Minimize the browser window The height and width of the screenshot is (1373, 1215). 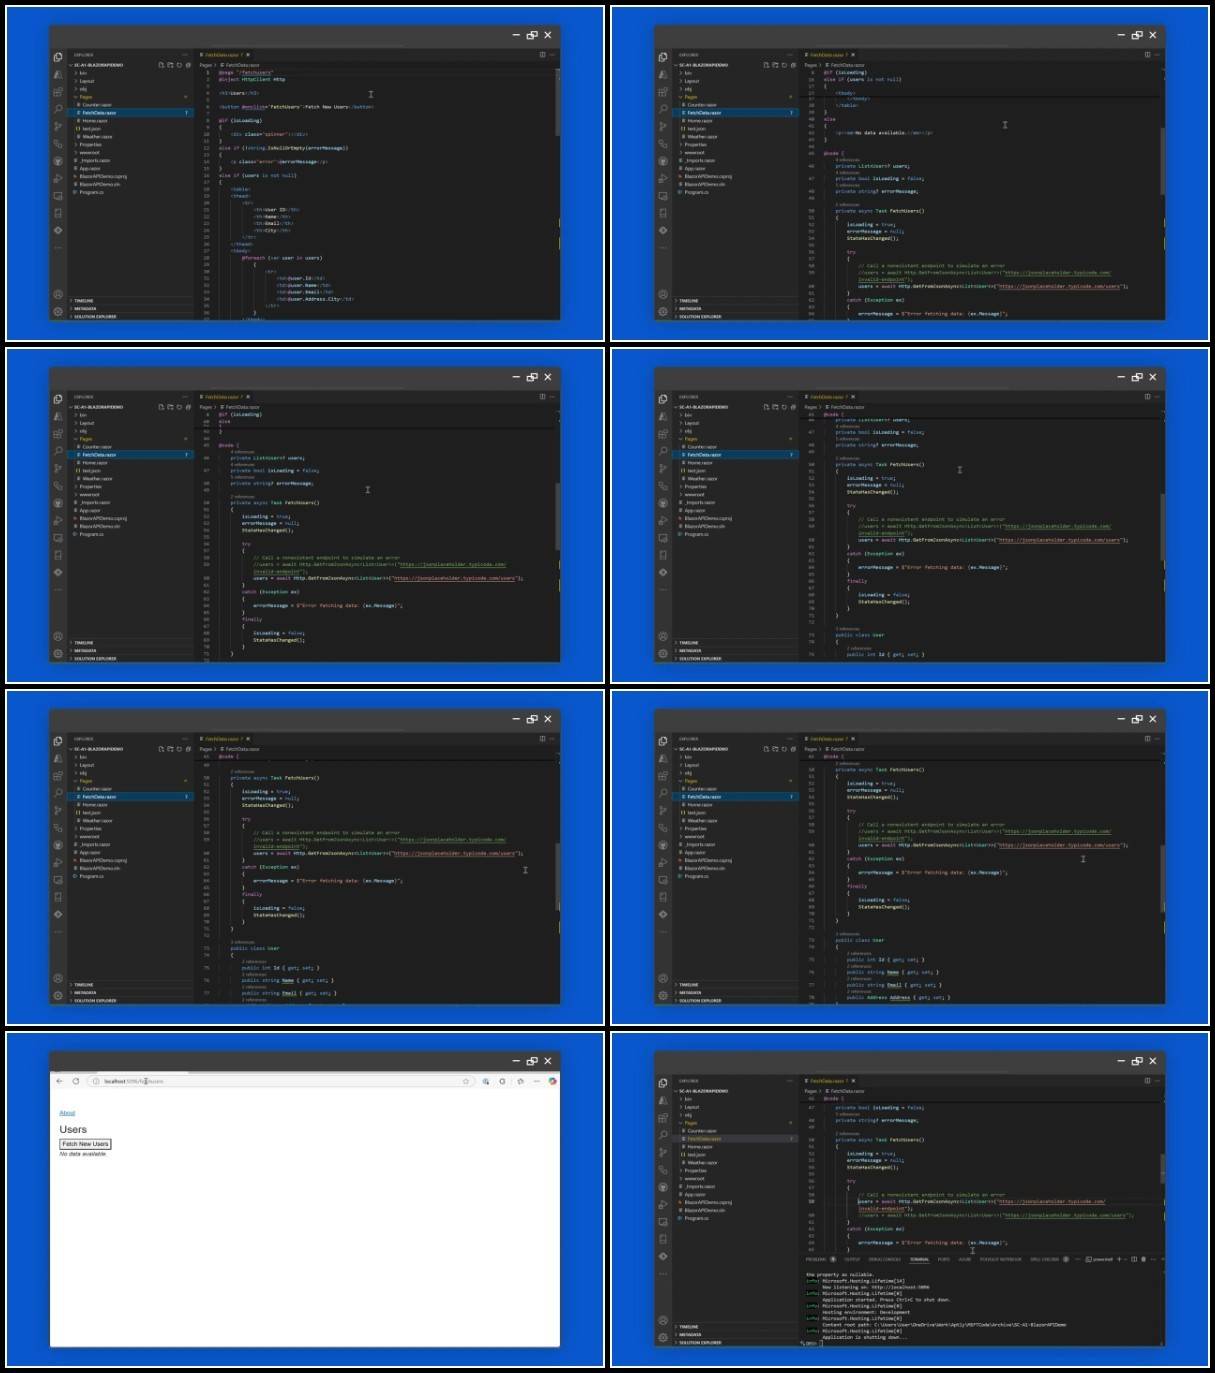(x=516, y=1061)
